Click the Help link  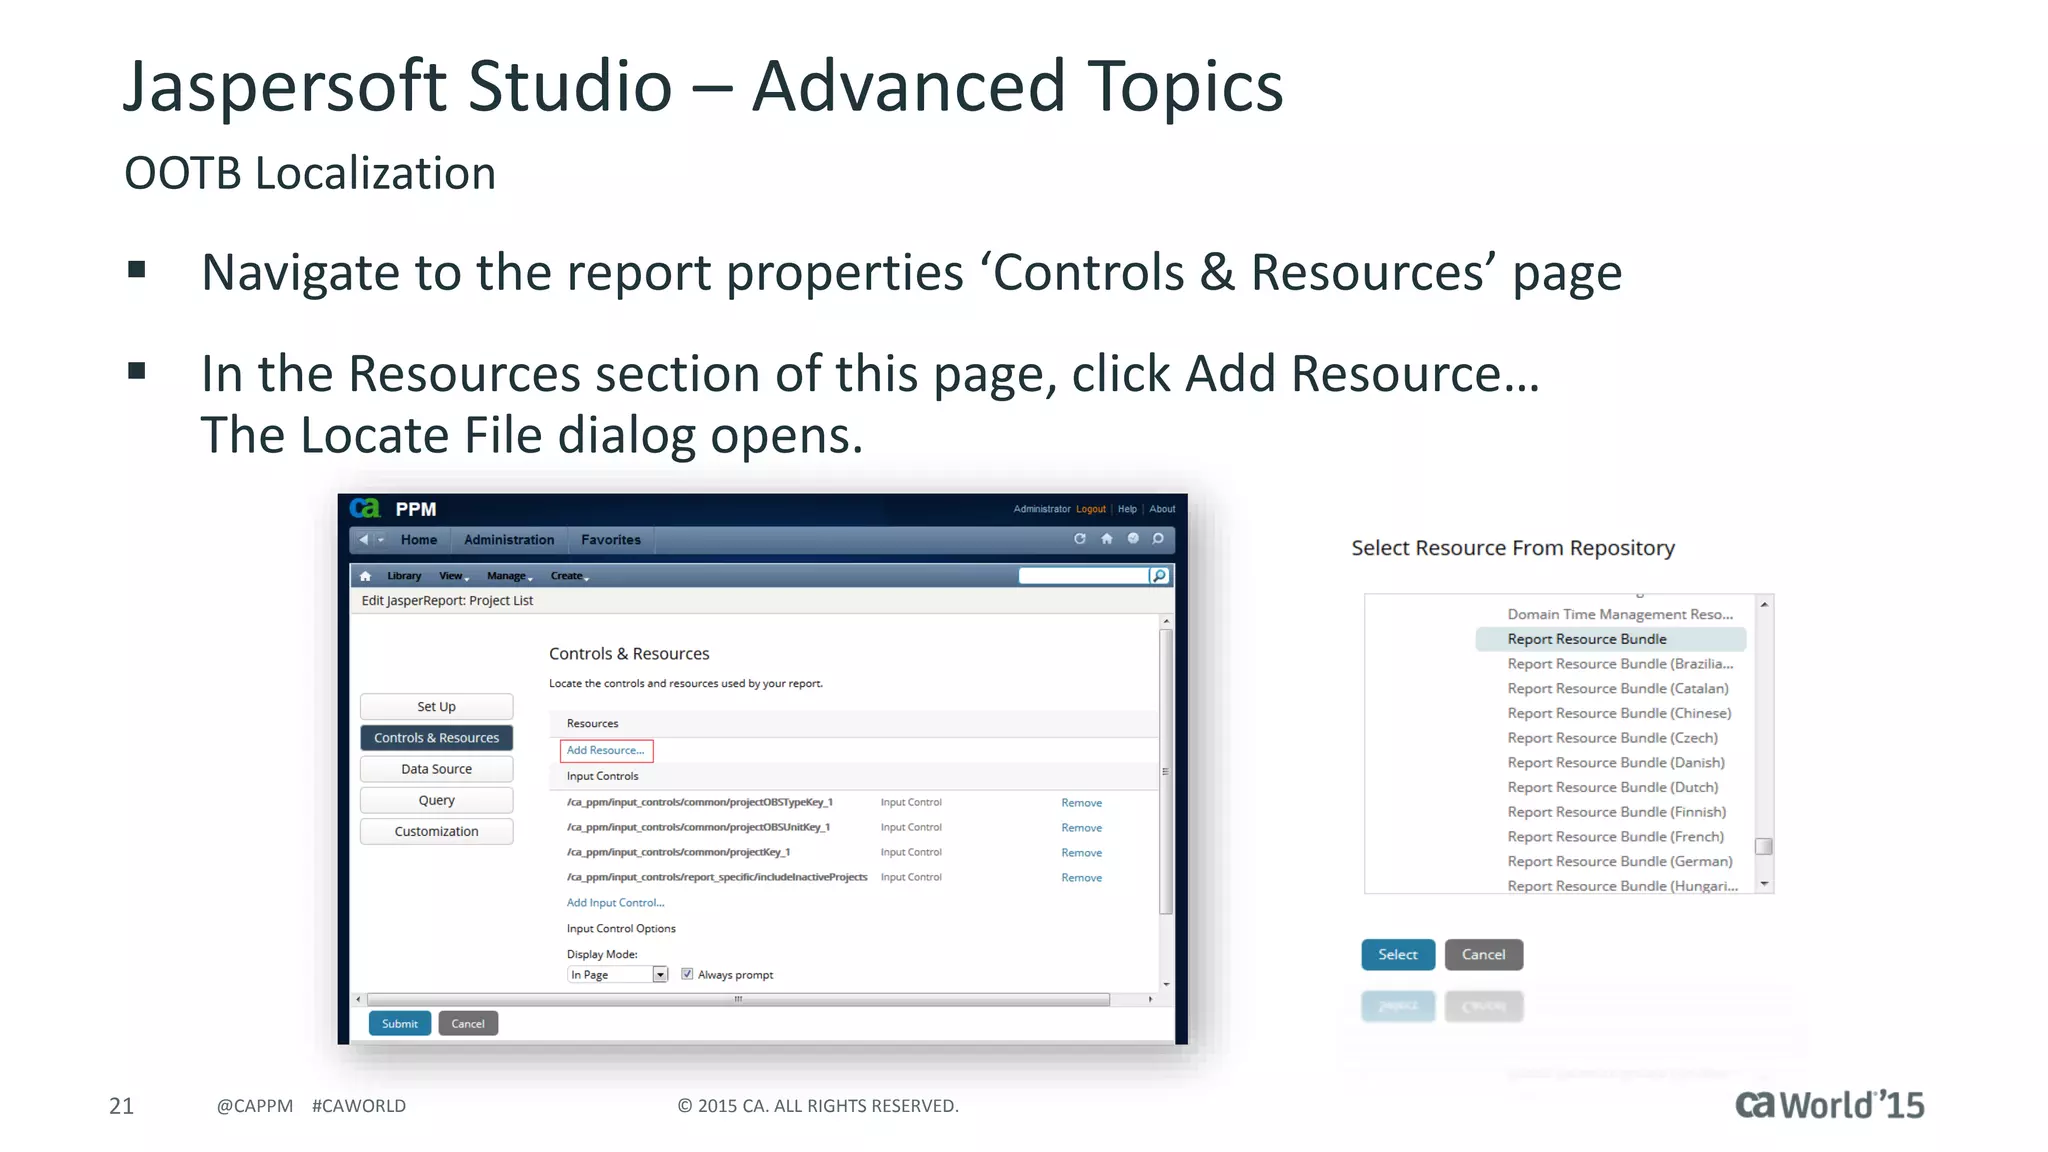click(1127, 509)
